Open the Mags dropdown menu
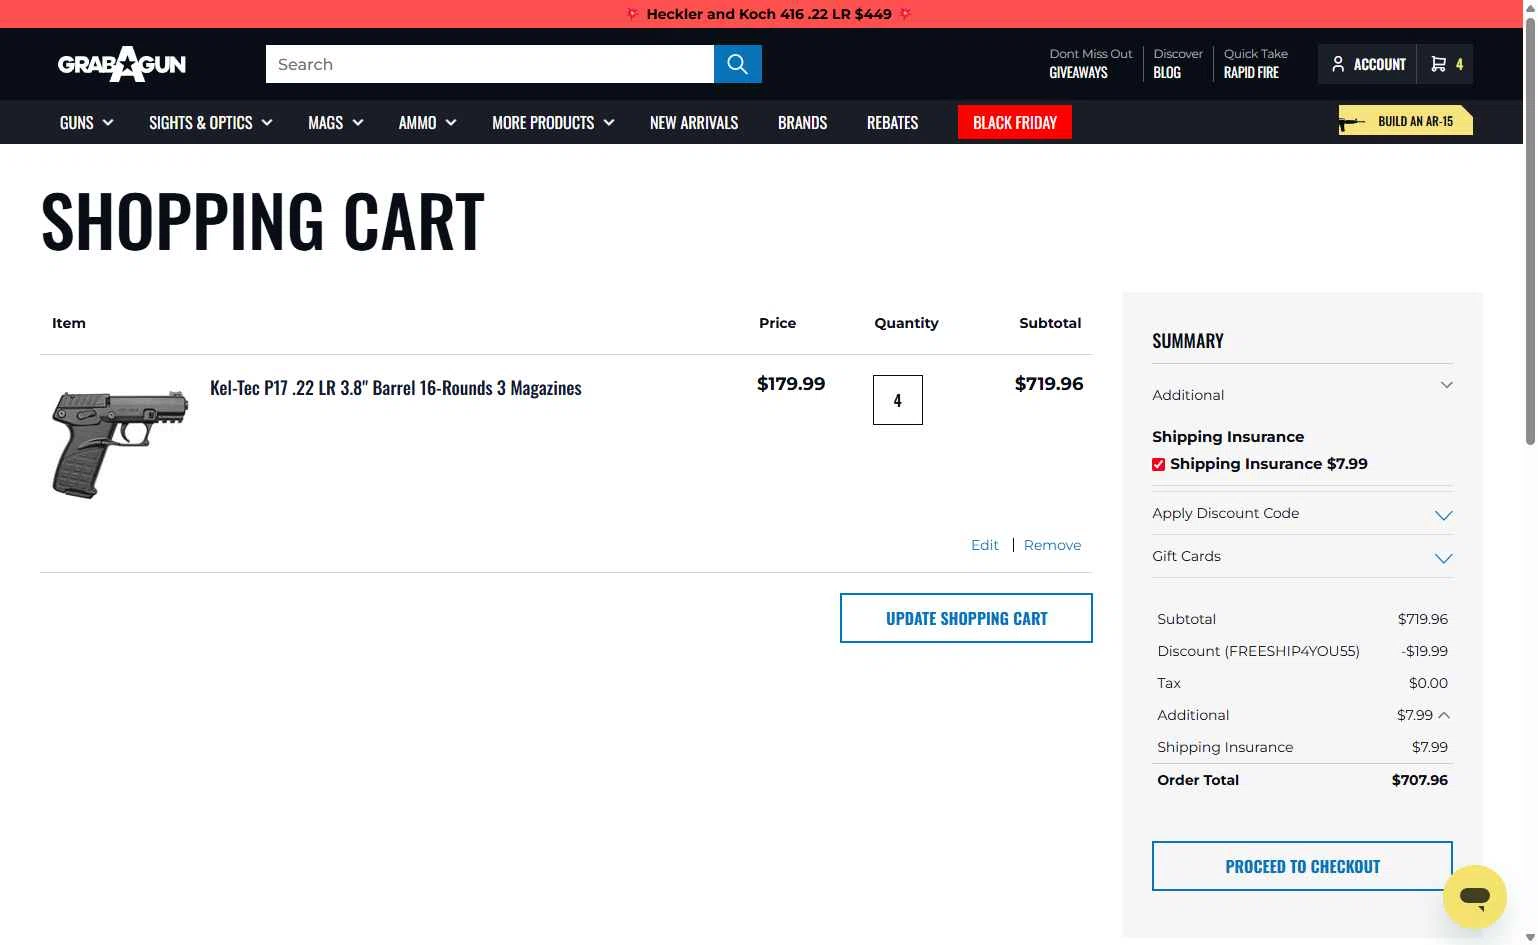 [335, 122]
